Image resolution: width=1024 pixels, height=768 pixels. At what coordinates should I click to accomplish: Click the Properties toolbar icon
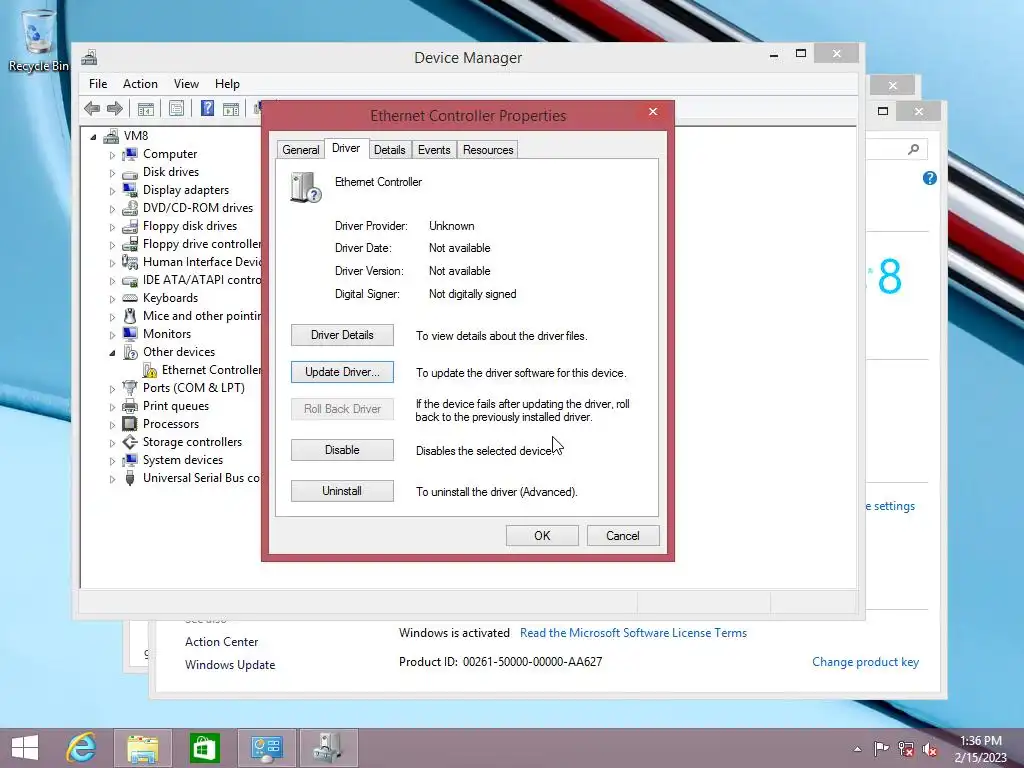[176, 108]
